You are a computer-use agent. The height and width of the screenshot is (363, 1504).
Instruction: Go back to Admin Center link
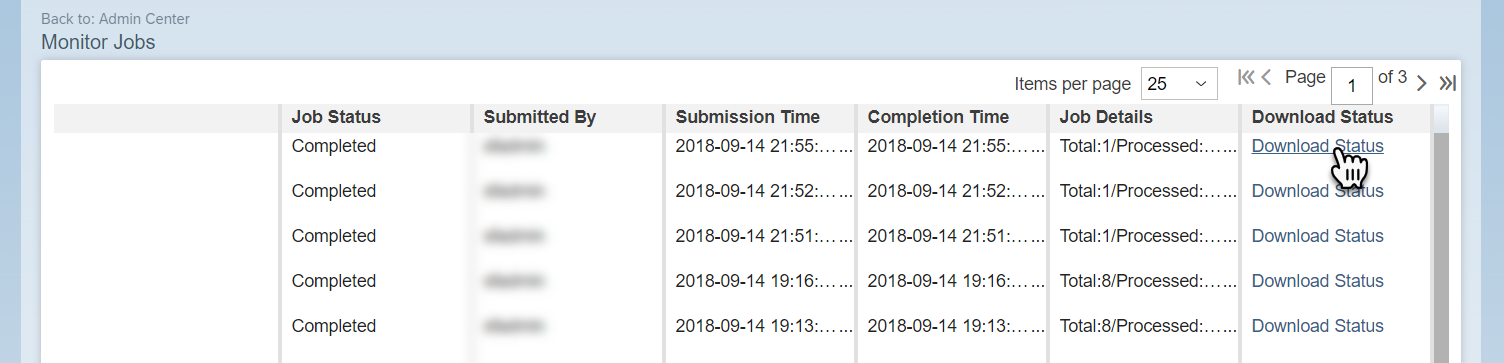click(115, 19)
